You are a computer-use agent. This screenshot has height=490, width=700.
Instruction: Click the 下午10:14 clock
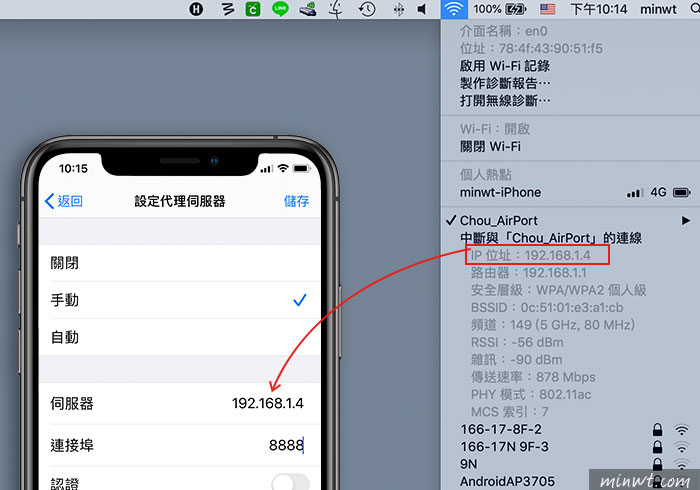(x=598, y=9)
